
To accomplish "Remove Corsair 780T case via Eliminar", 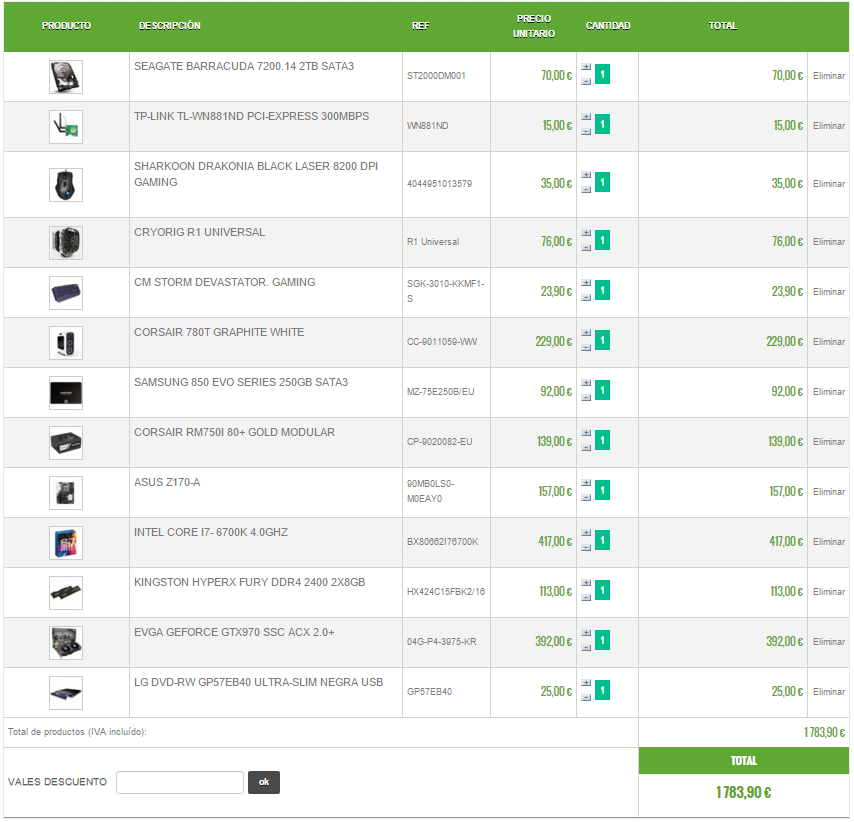I will click(829, 342).
